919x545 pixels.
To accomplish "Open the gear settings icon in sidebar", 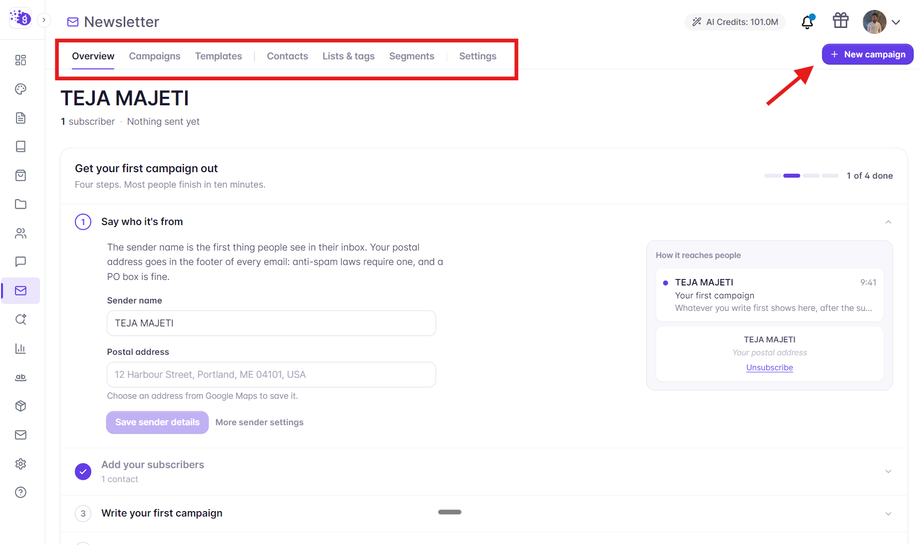I will click(x=21, y=464).
